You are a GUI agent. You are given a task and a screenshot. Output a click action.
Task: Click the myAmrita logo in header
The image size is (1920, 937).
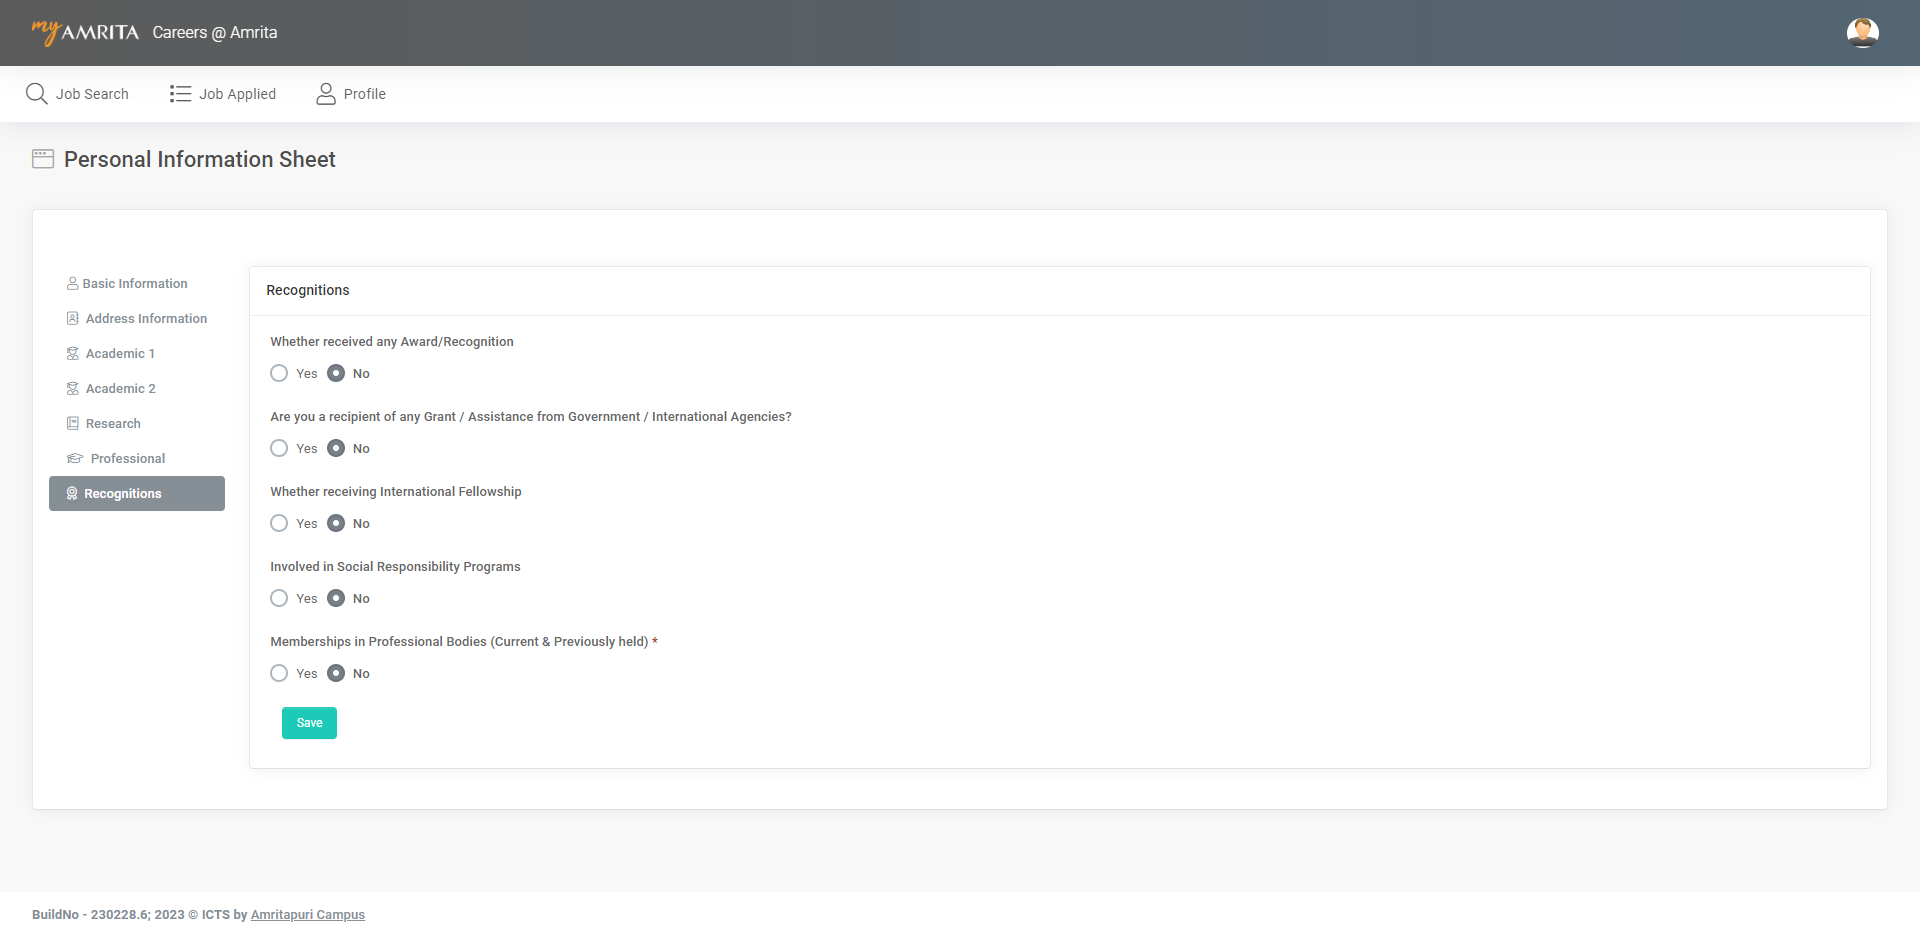click(85, 32)
